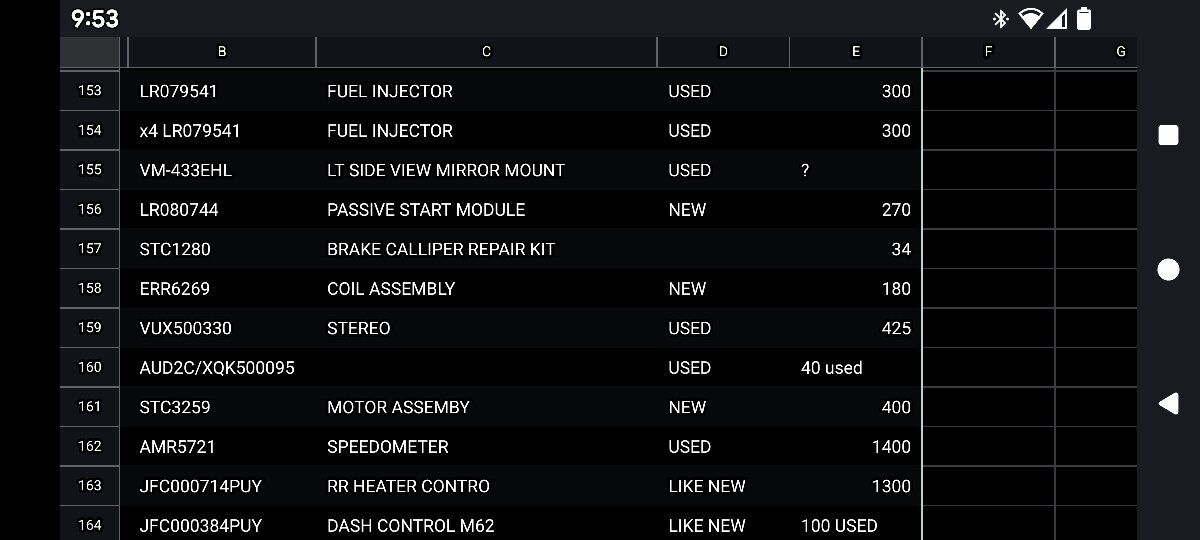Screen dimensions: 1200x540
Task: Tap the cellular signal status icon
Action: 1058,18
